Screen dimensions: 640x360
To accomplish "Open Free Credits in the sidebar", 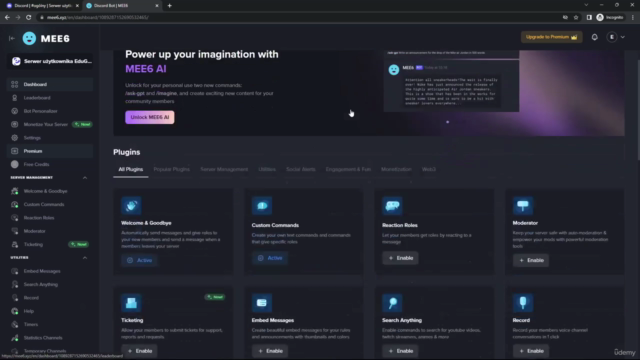I will point(50,164).
